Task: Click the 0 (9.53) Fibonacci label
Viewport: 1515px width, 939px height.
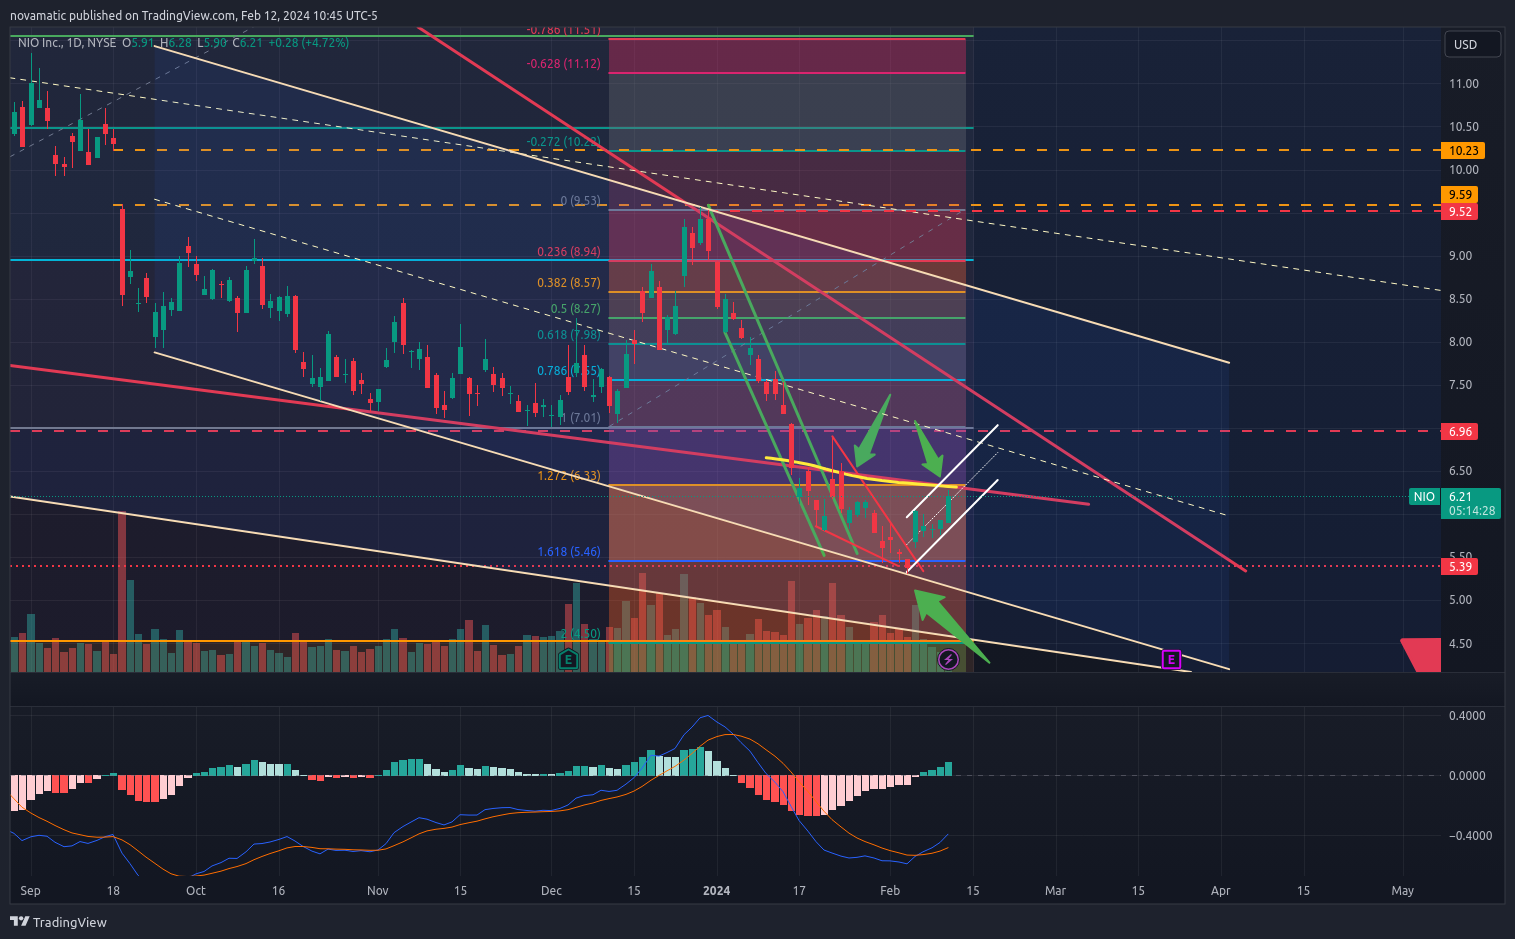Action: click(581, 201)
